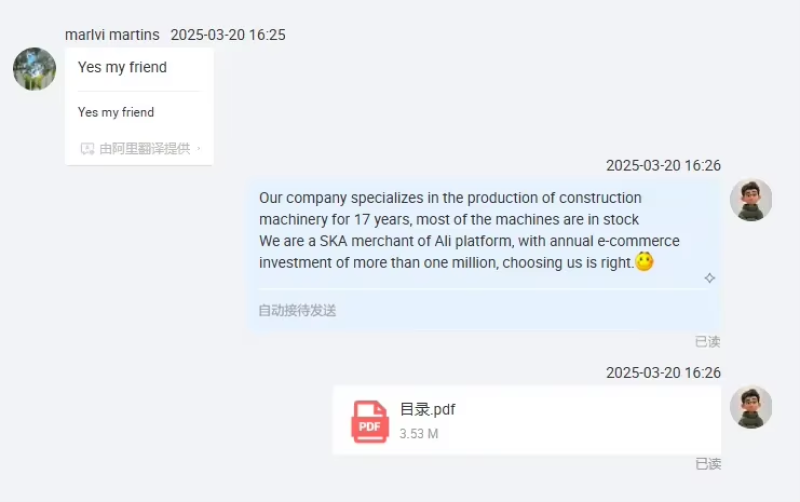Click the auto-reply company introduction message
Screen dimensions: 800x502
click(x=468, y=230)
